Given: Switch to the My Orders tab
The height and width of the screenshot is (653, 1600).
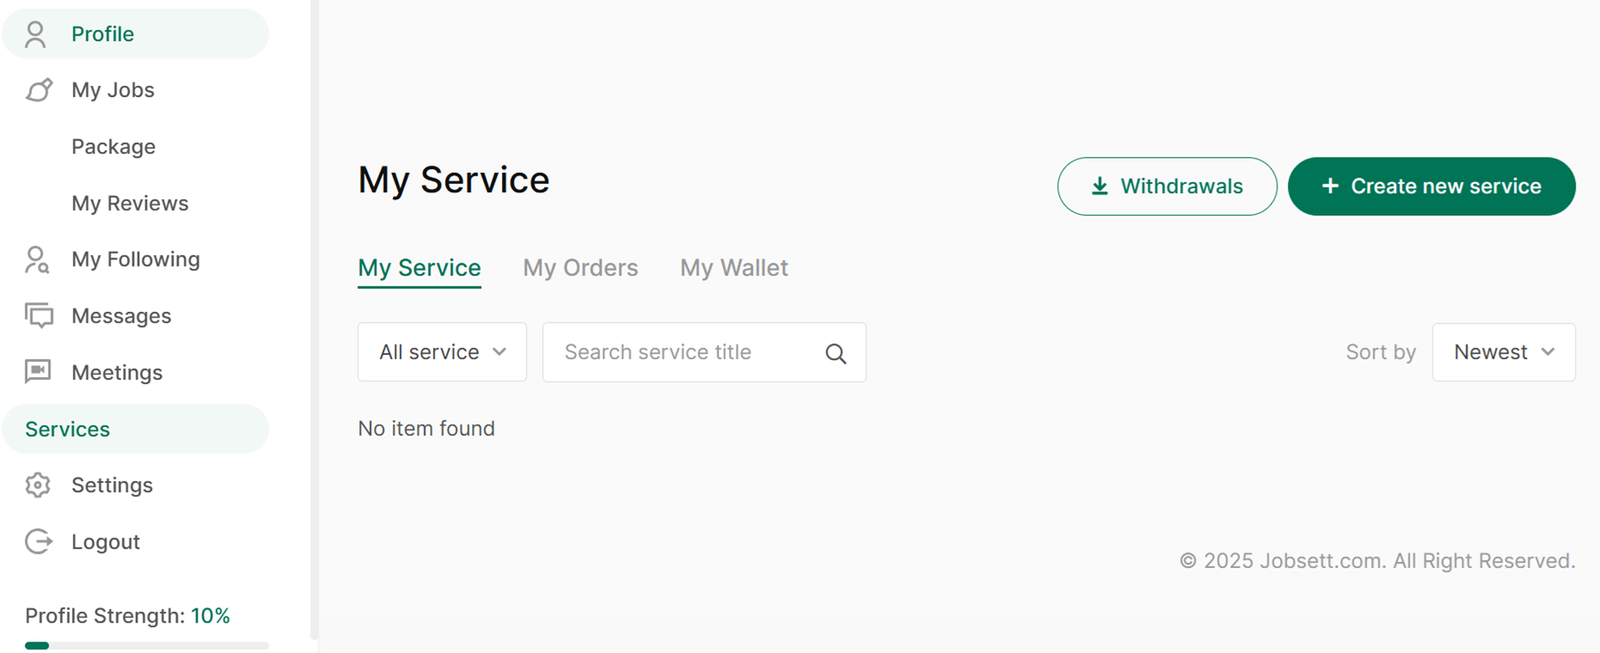Looking at the screenshot, I should point(580,268).
